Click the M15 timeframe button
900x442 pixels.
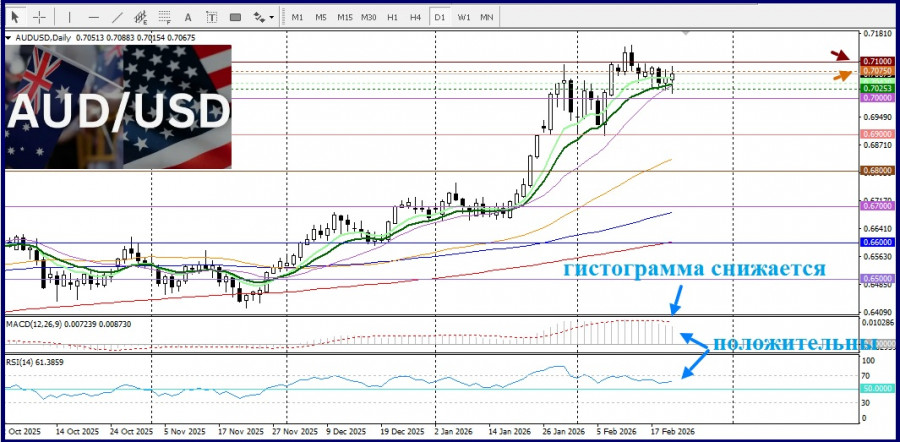344,17
